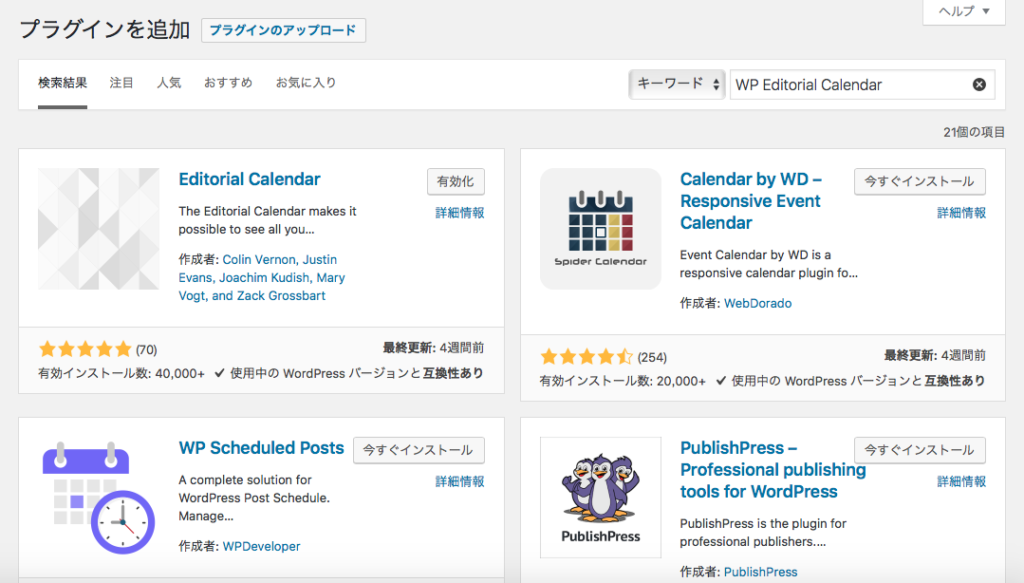Expand the ヘルプ help panel
Screen dimensions: 1024x583
[x=964, y=11]
